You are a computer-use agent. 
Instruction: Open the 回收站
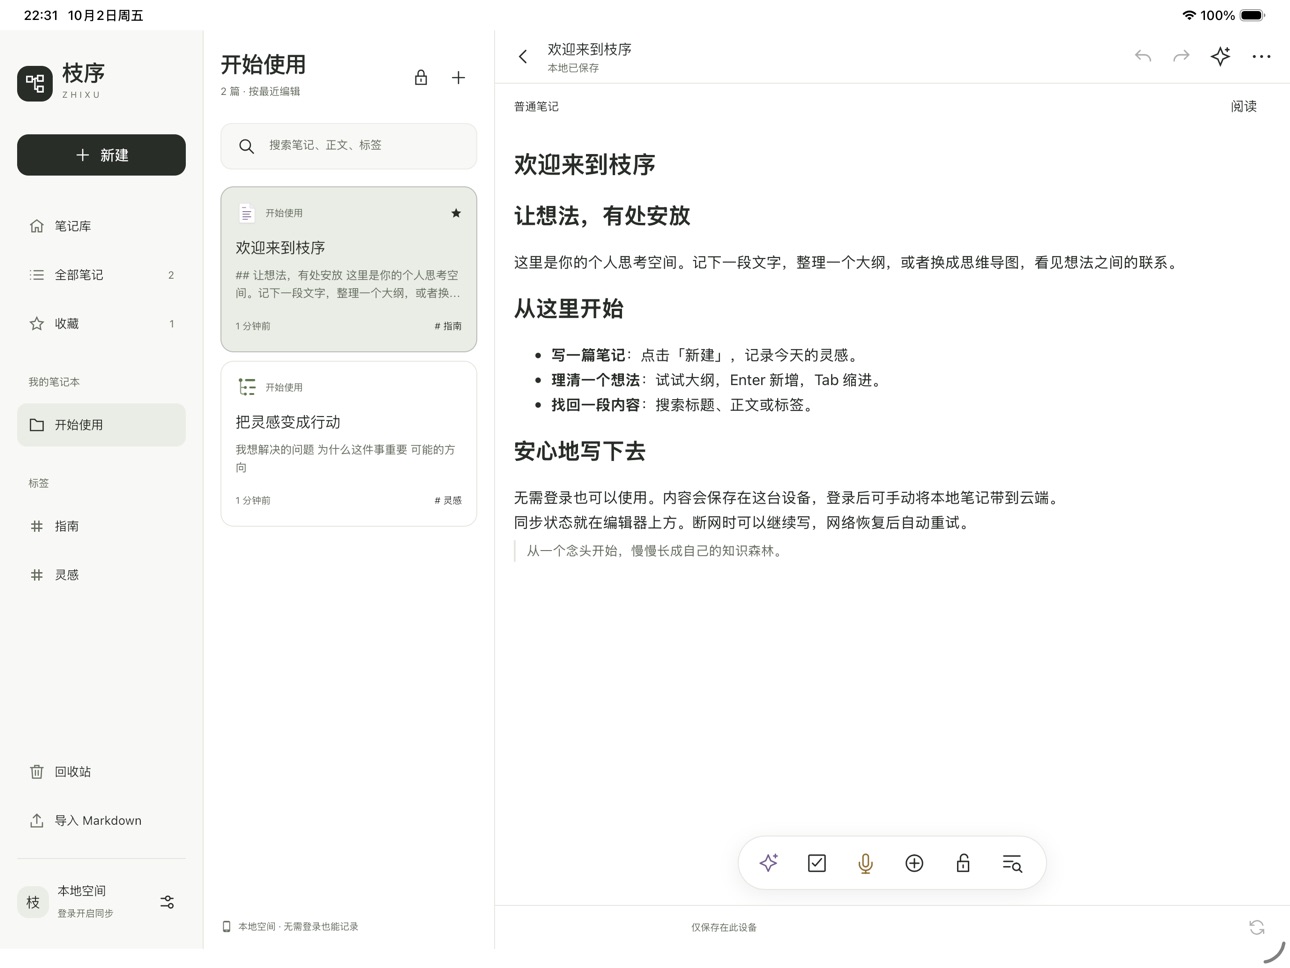(x=101, y=772)
